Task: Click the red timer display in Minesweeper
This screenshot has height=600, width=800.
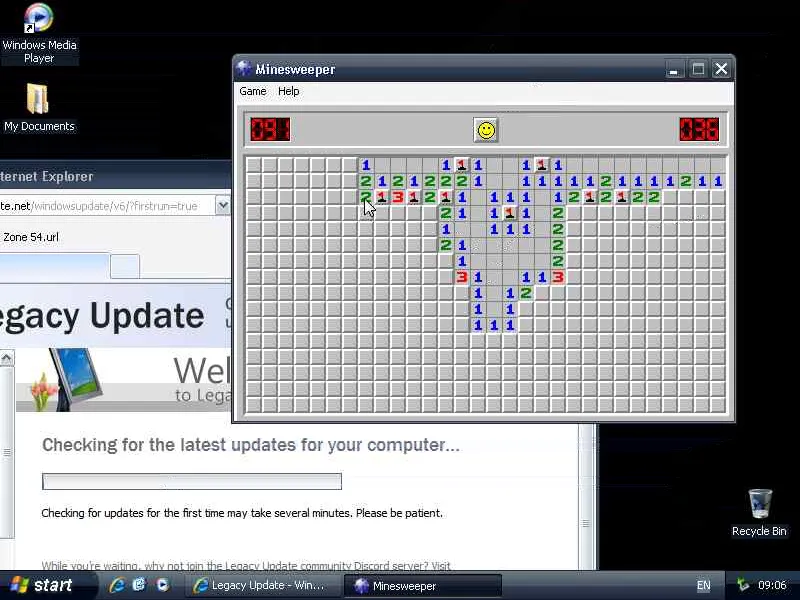Action: pyautogui.click(x=699, y=130)
